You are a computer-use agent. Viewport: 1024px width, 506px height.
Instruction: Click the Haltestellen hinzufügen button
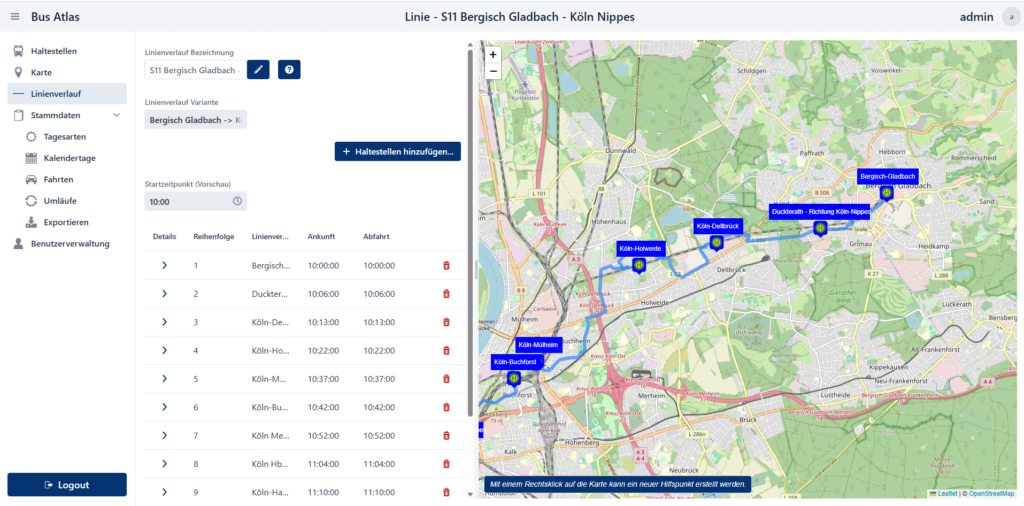[398, 152]
